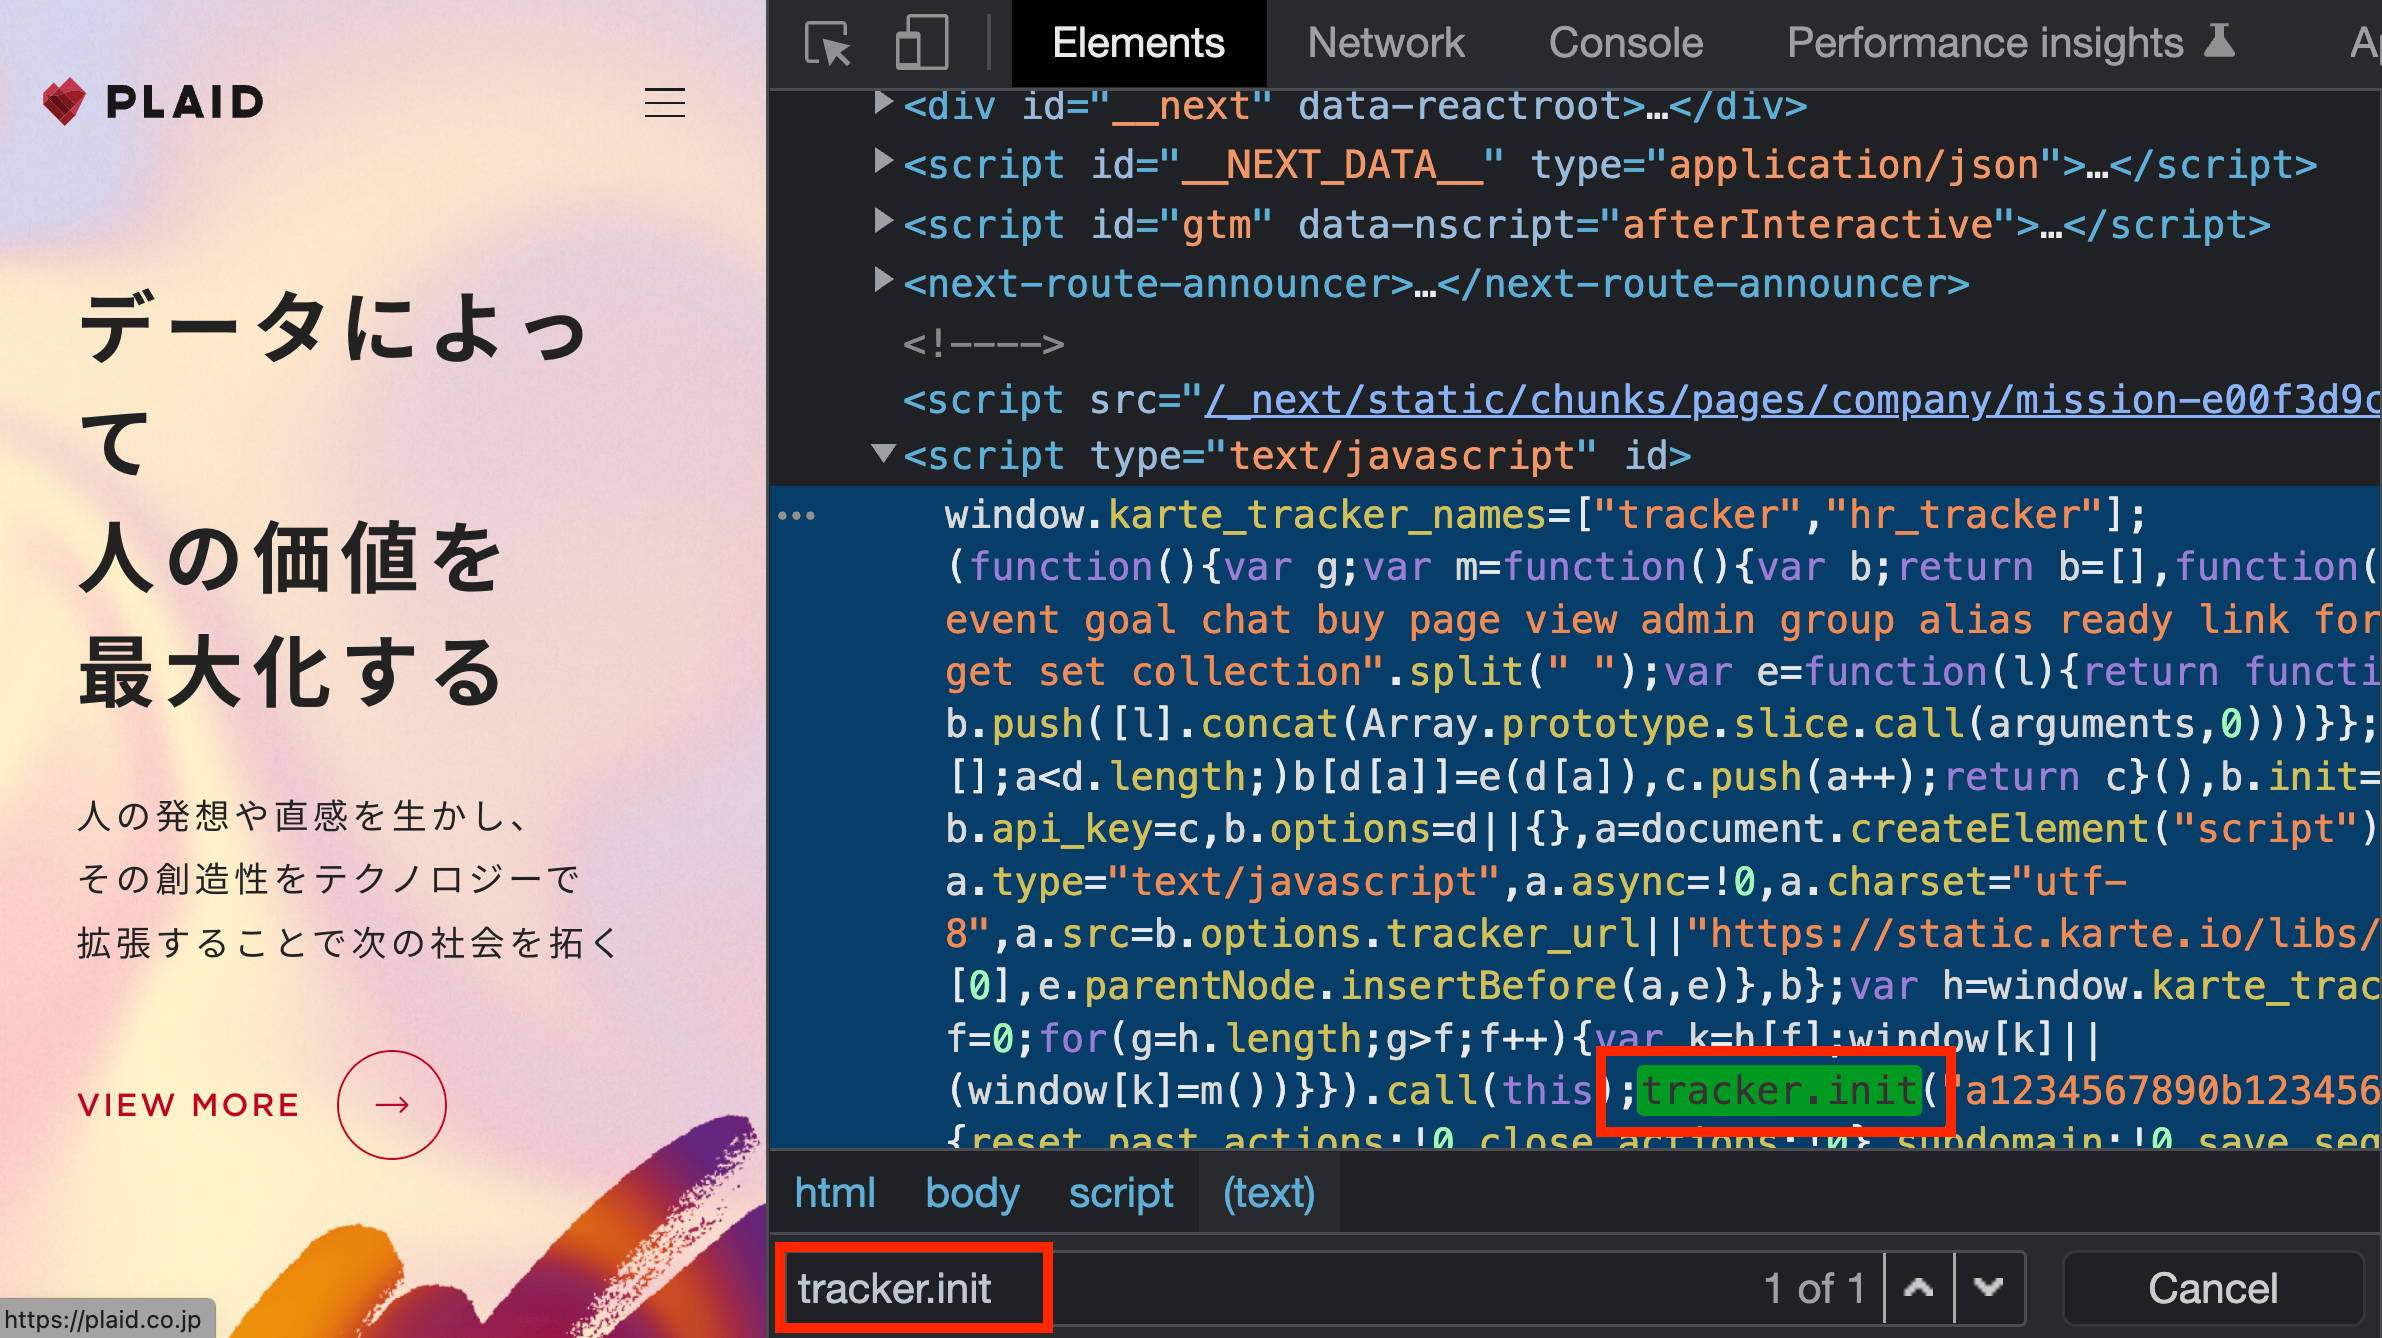Expand the gtm script node

coord(883,221)
